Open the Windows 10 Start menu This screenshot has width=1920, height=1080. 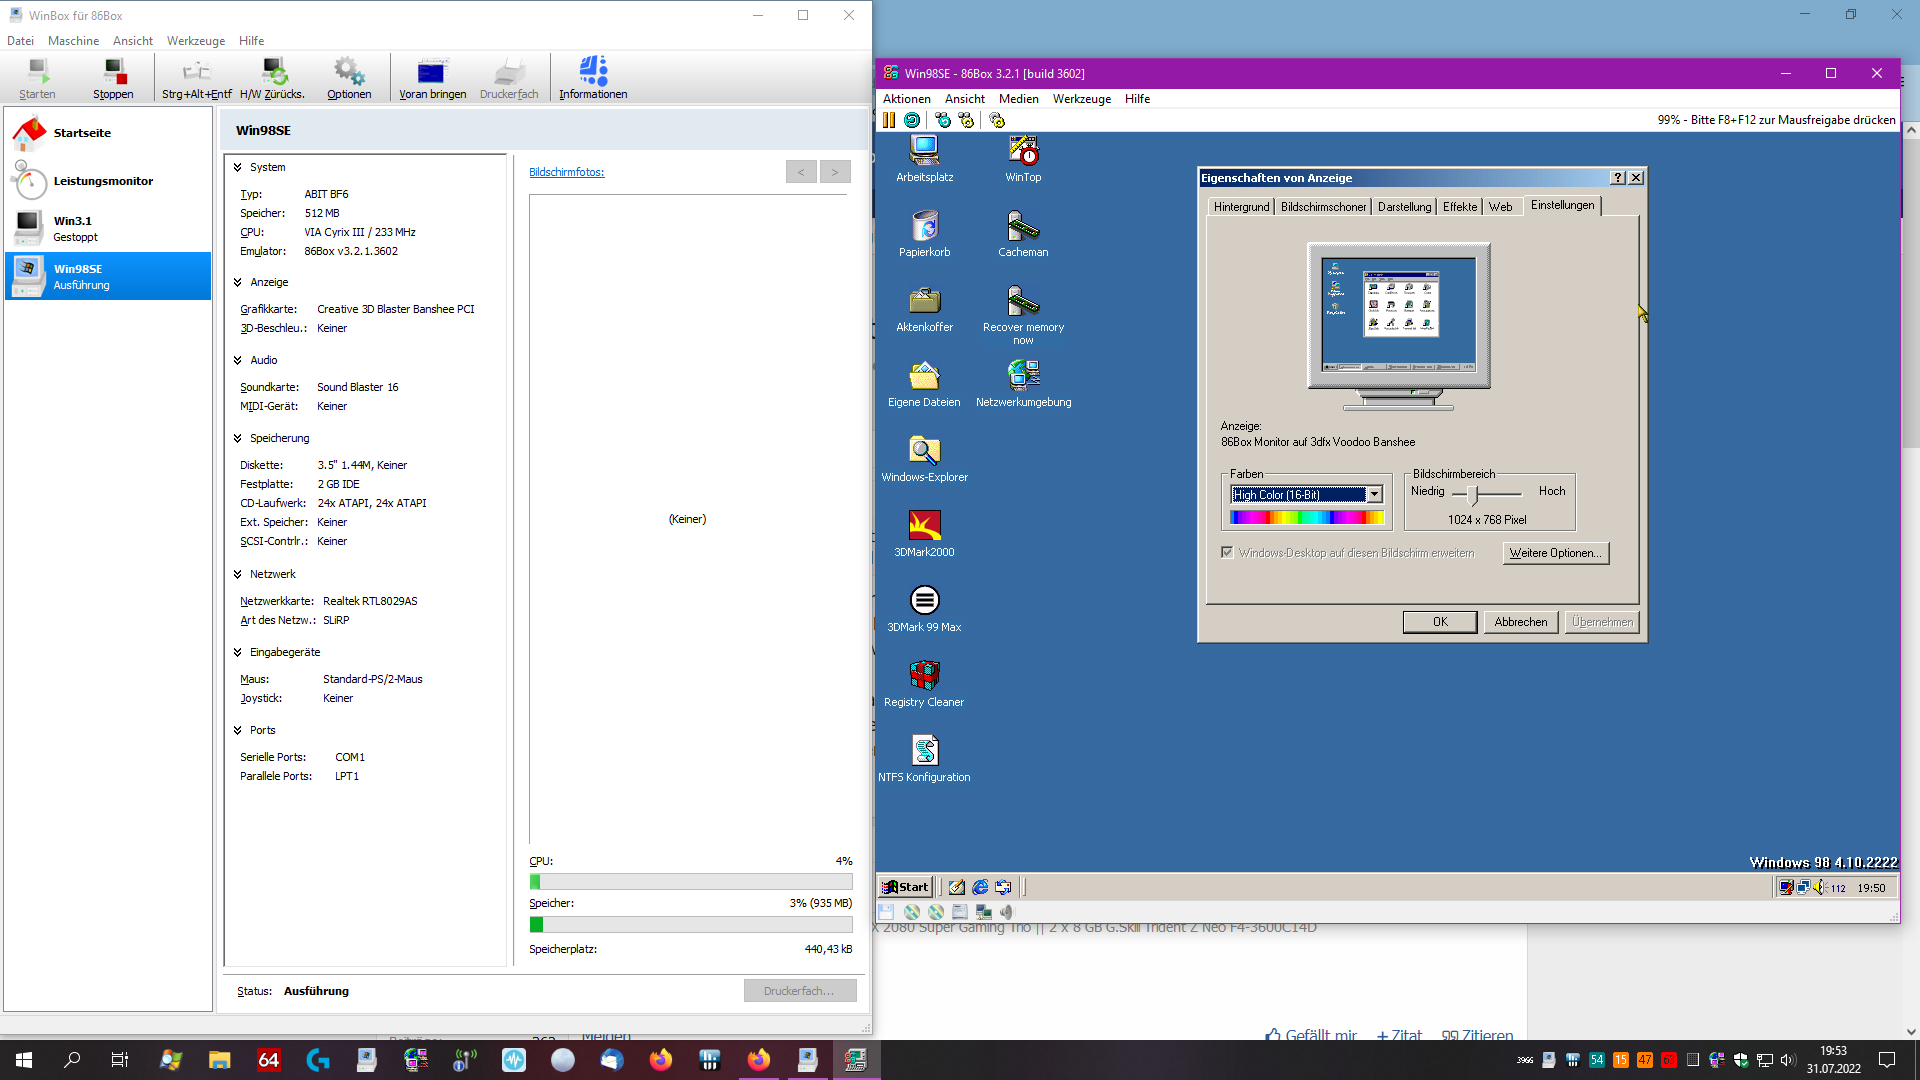pos(24,1060)
